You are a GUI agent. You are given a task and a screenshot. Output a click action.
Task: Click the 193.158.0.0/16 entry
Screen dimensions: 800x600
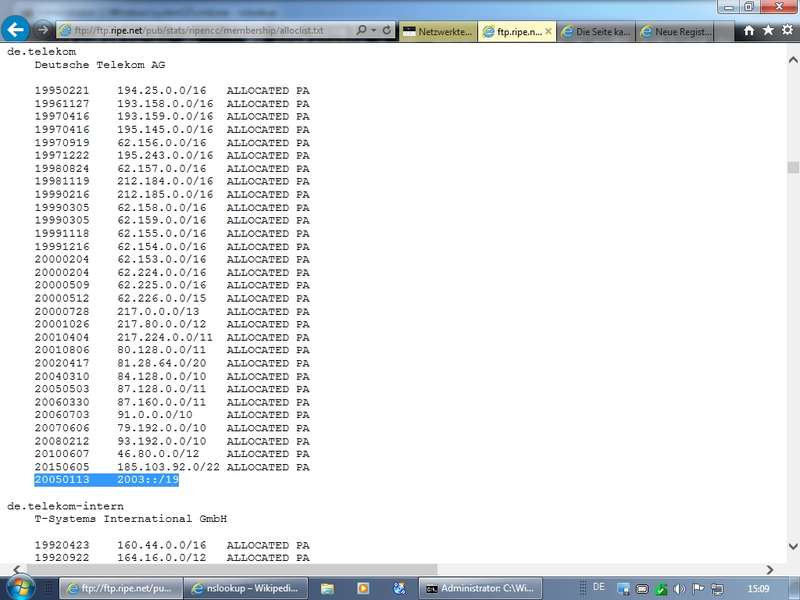[165, 104]
